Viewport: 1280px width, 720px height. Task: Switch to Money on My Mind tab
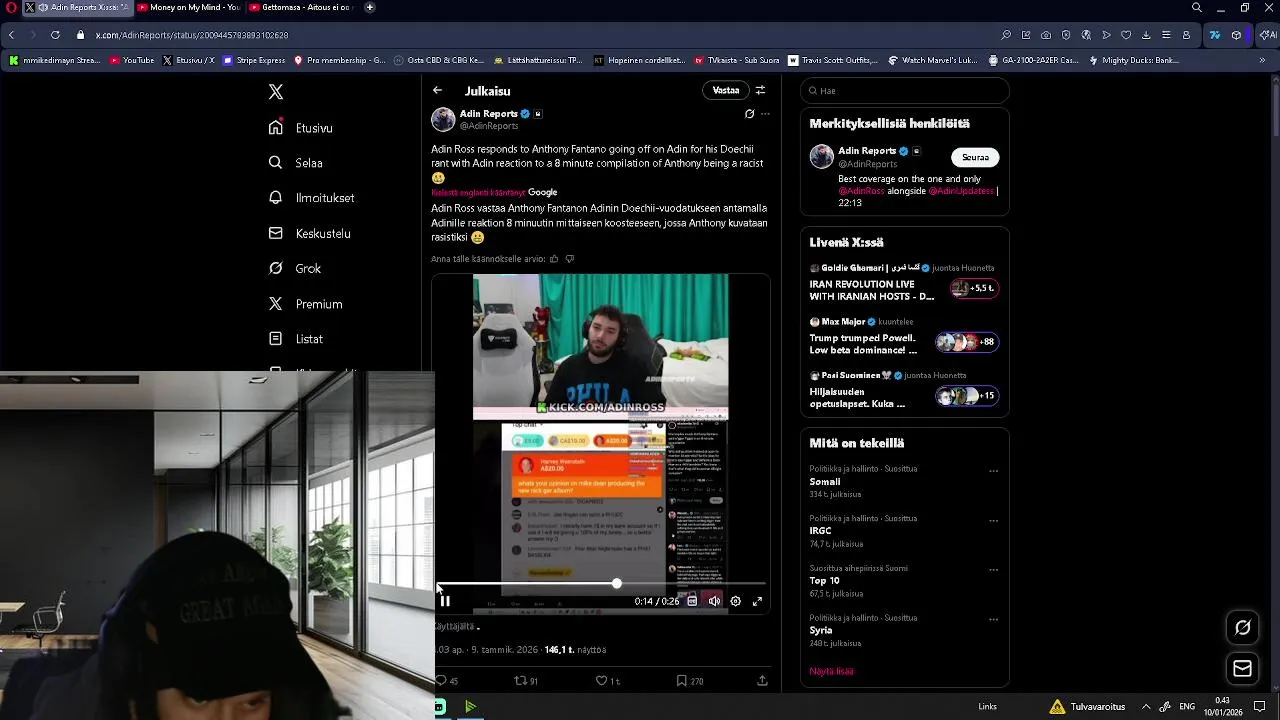click(189, 7)
